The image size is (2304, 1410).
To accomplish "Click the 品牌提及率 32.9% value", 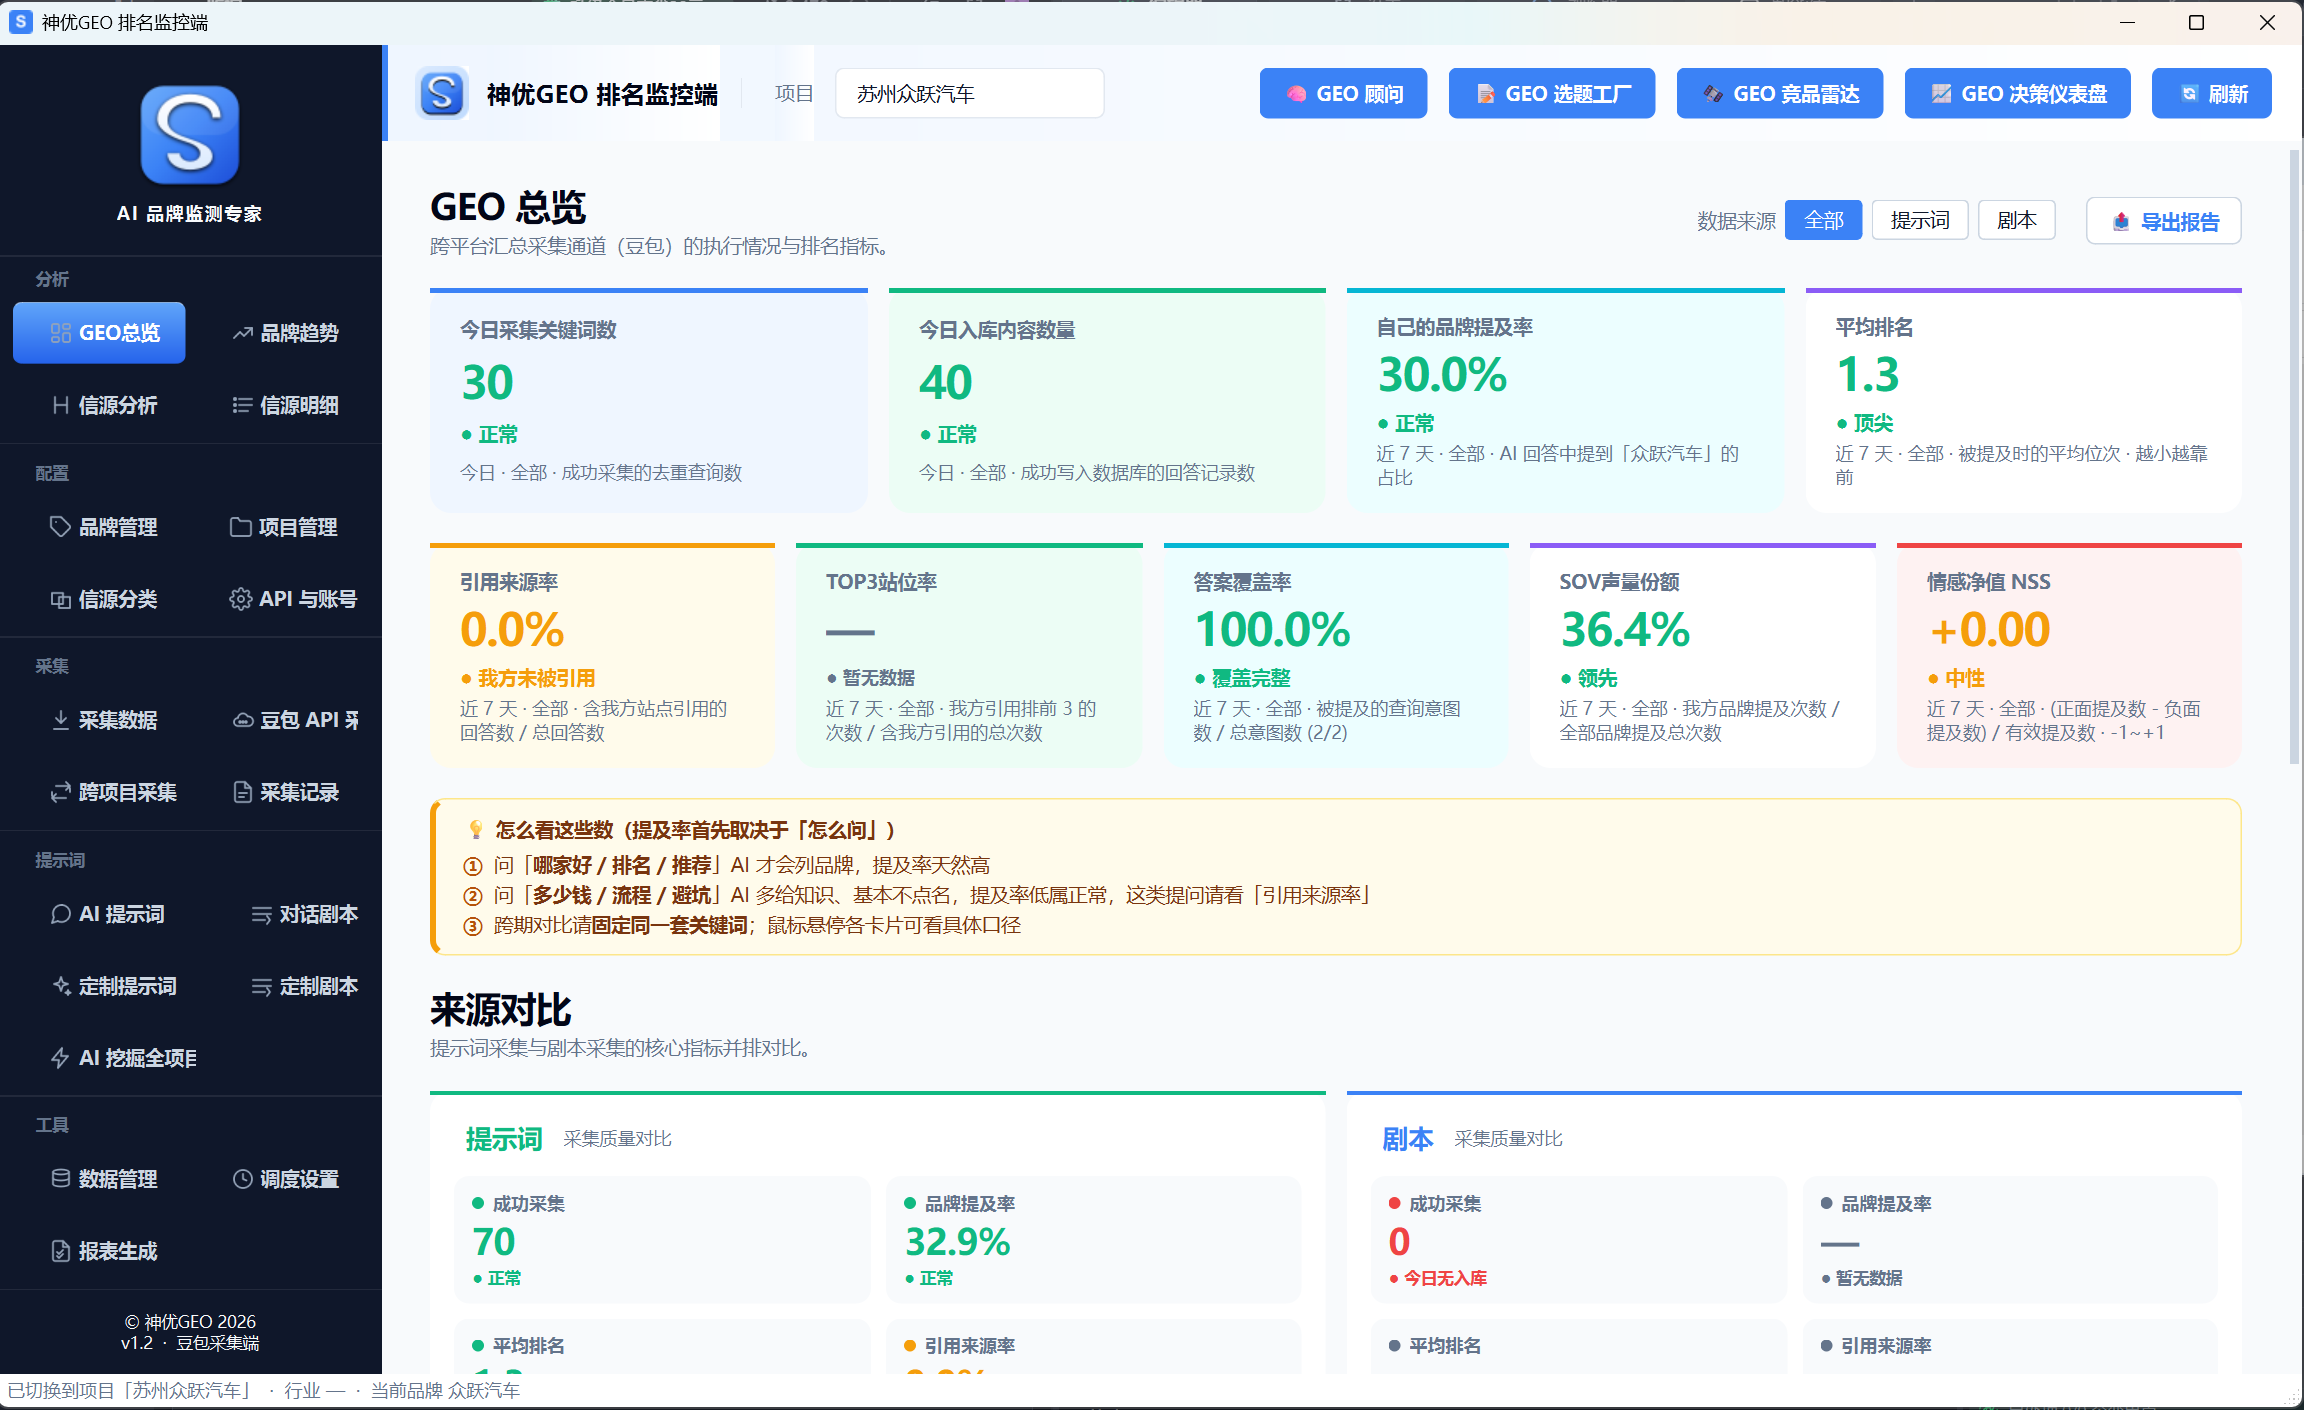I will click(x=957, y=1242).
